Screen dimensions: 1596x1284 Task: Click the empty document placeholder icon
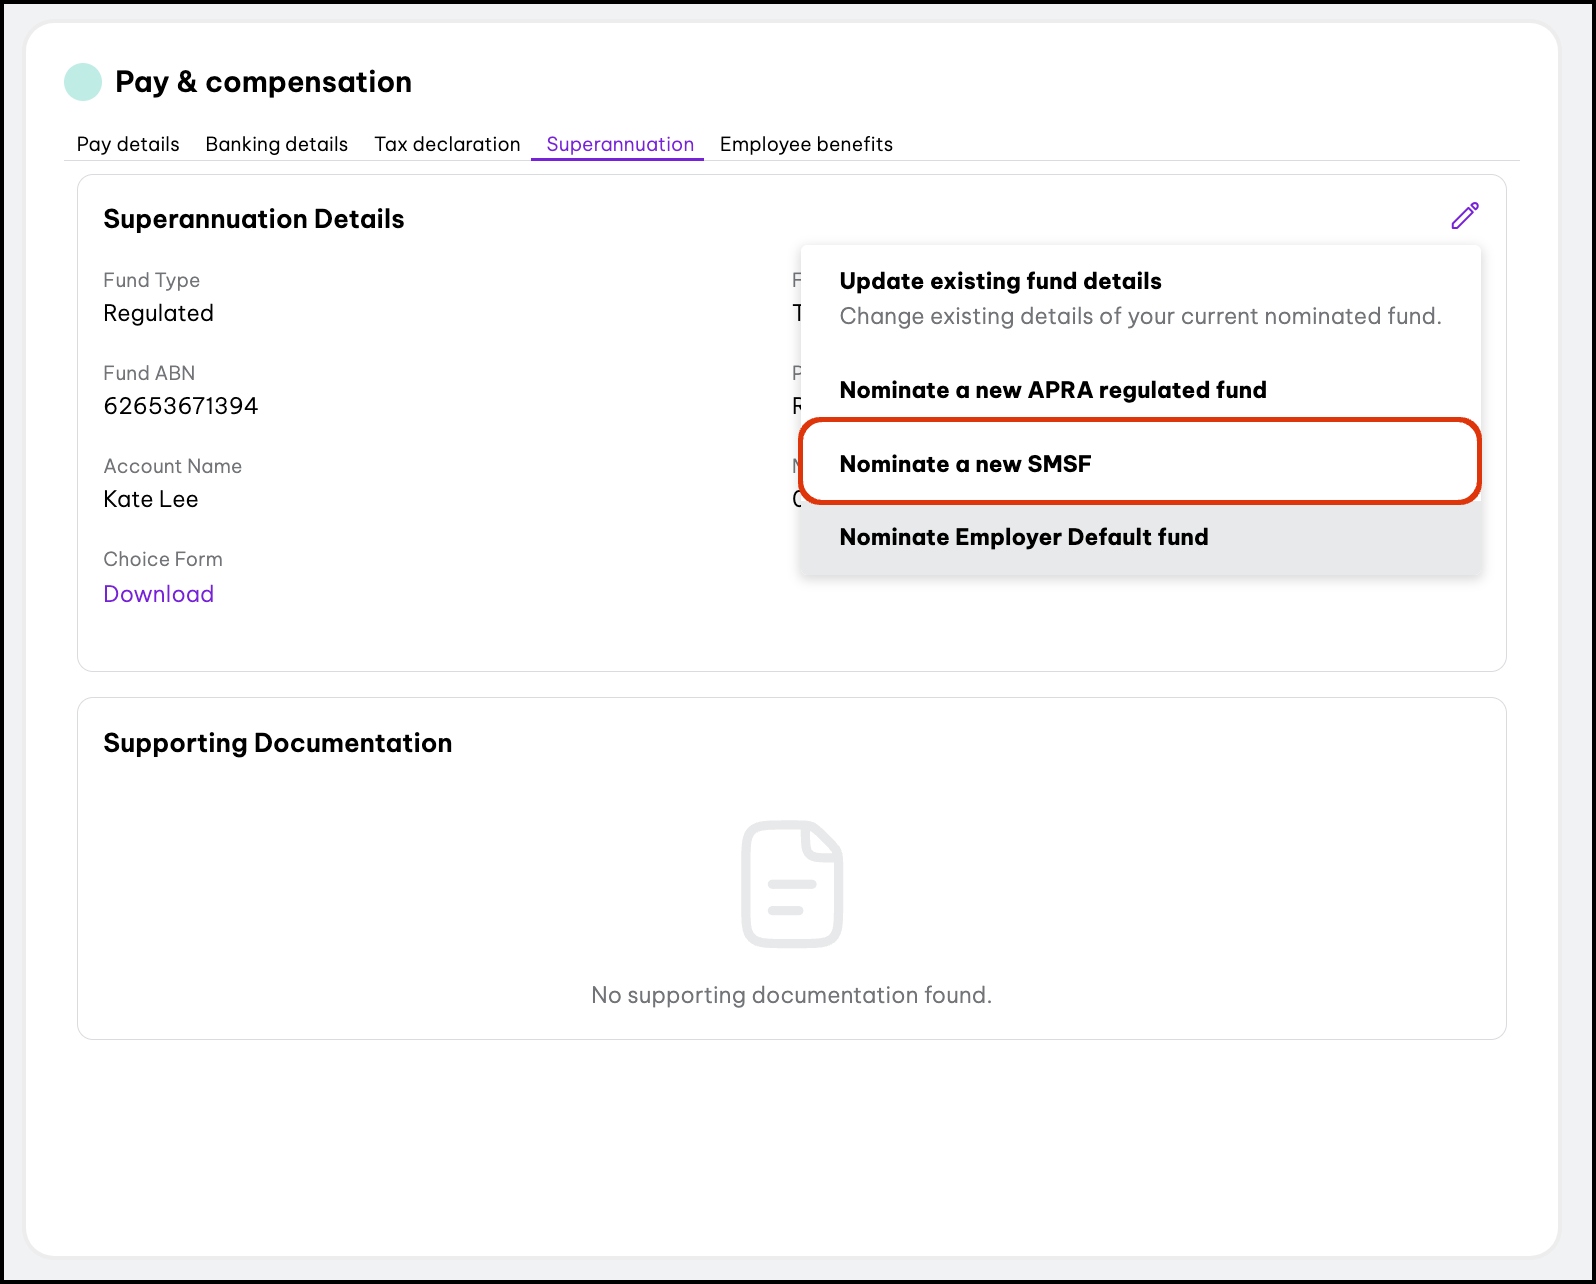point(791,884)
